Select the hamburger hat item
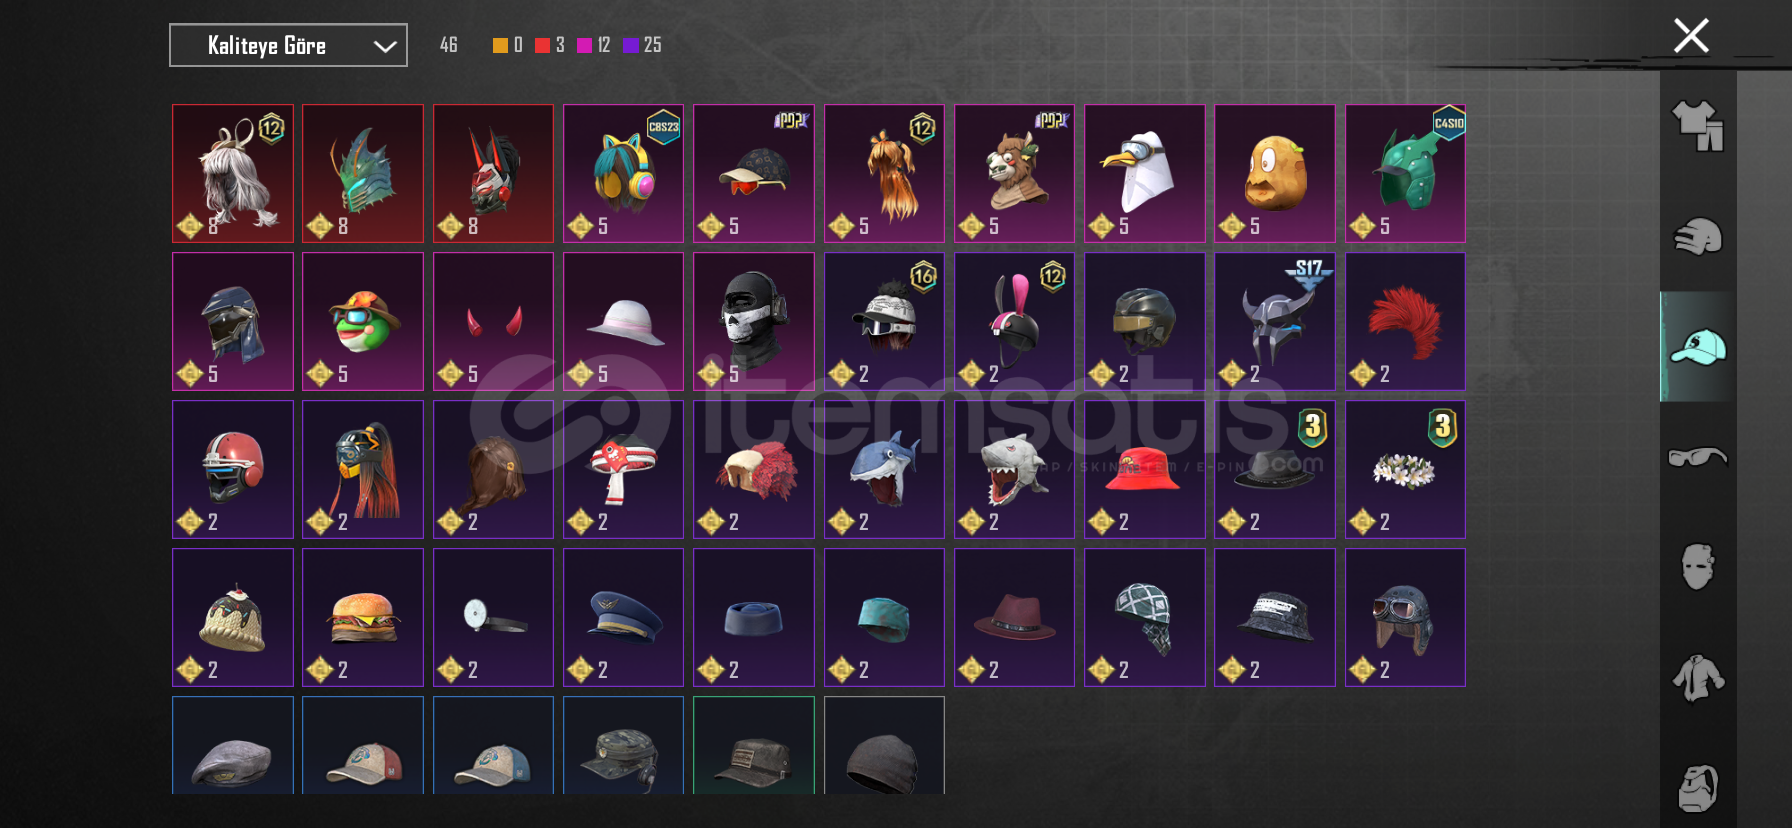The height and width of the screenshot is (828, 1792). (363, 617)
